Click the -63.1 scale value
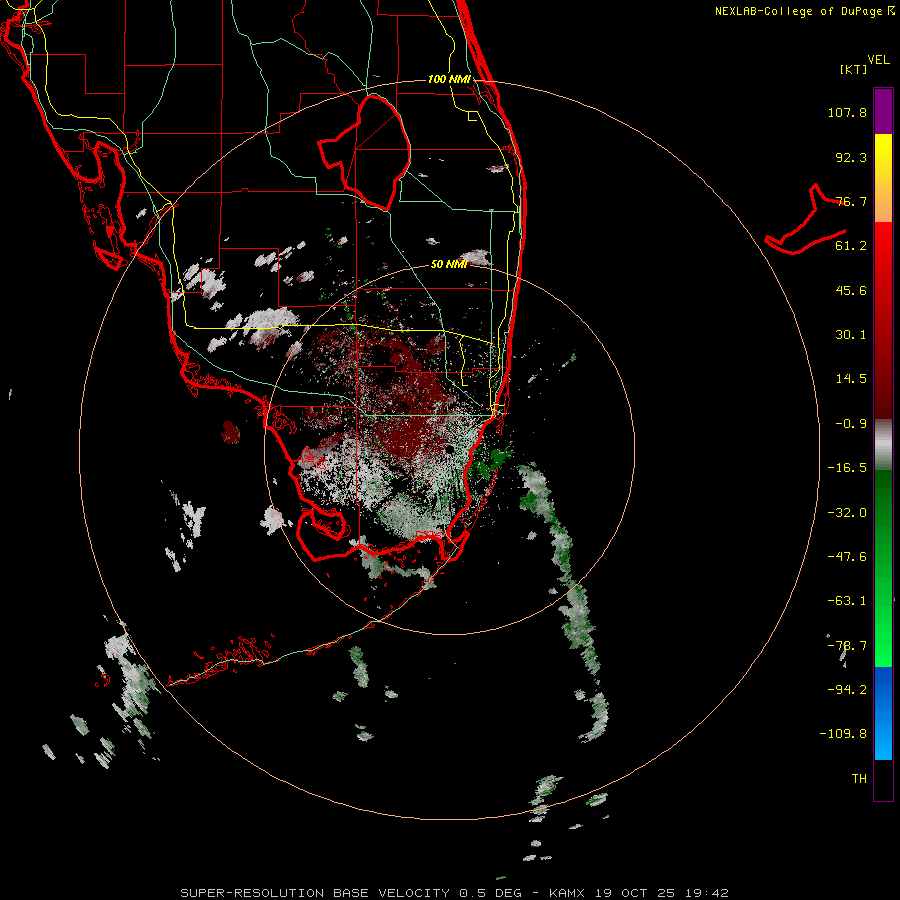The image size is (900, 900). click(847, 601)
